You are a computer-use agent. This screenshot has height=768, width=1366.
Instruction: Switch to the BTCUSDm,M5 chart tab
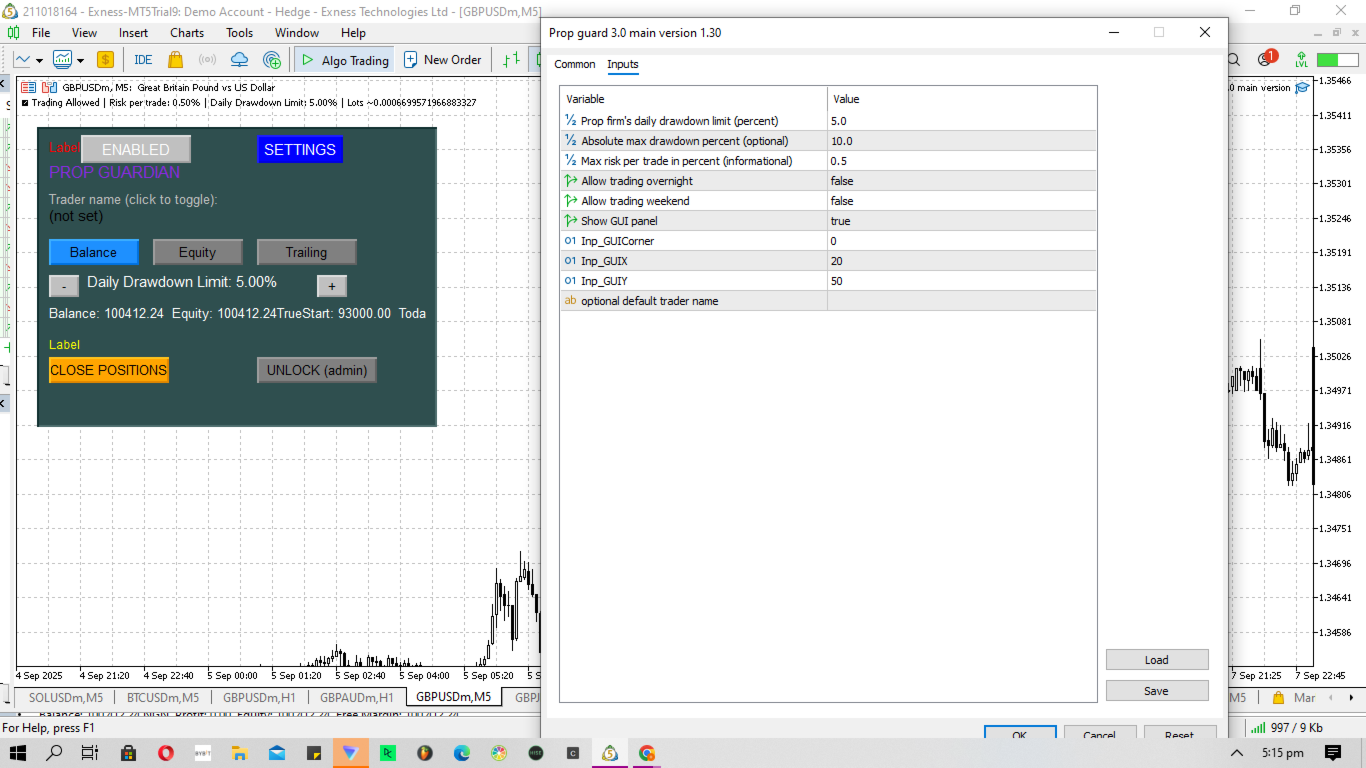[163, 697]
